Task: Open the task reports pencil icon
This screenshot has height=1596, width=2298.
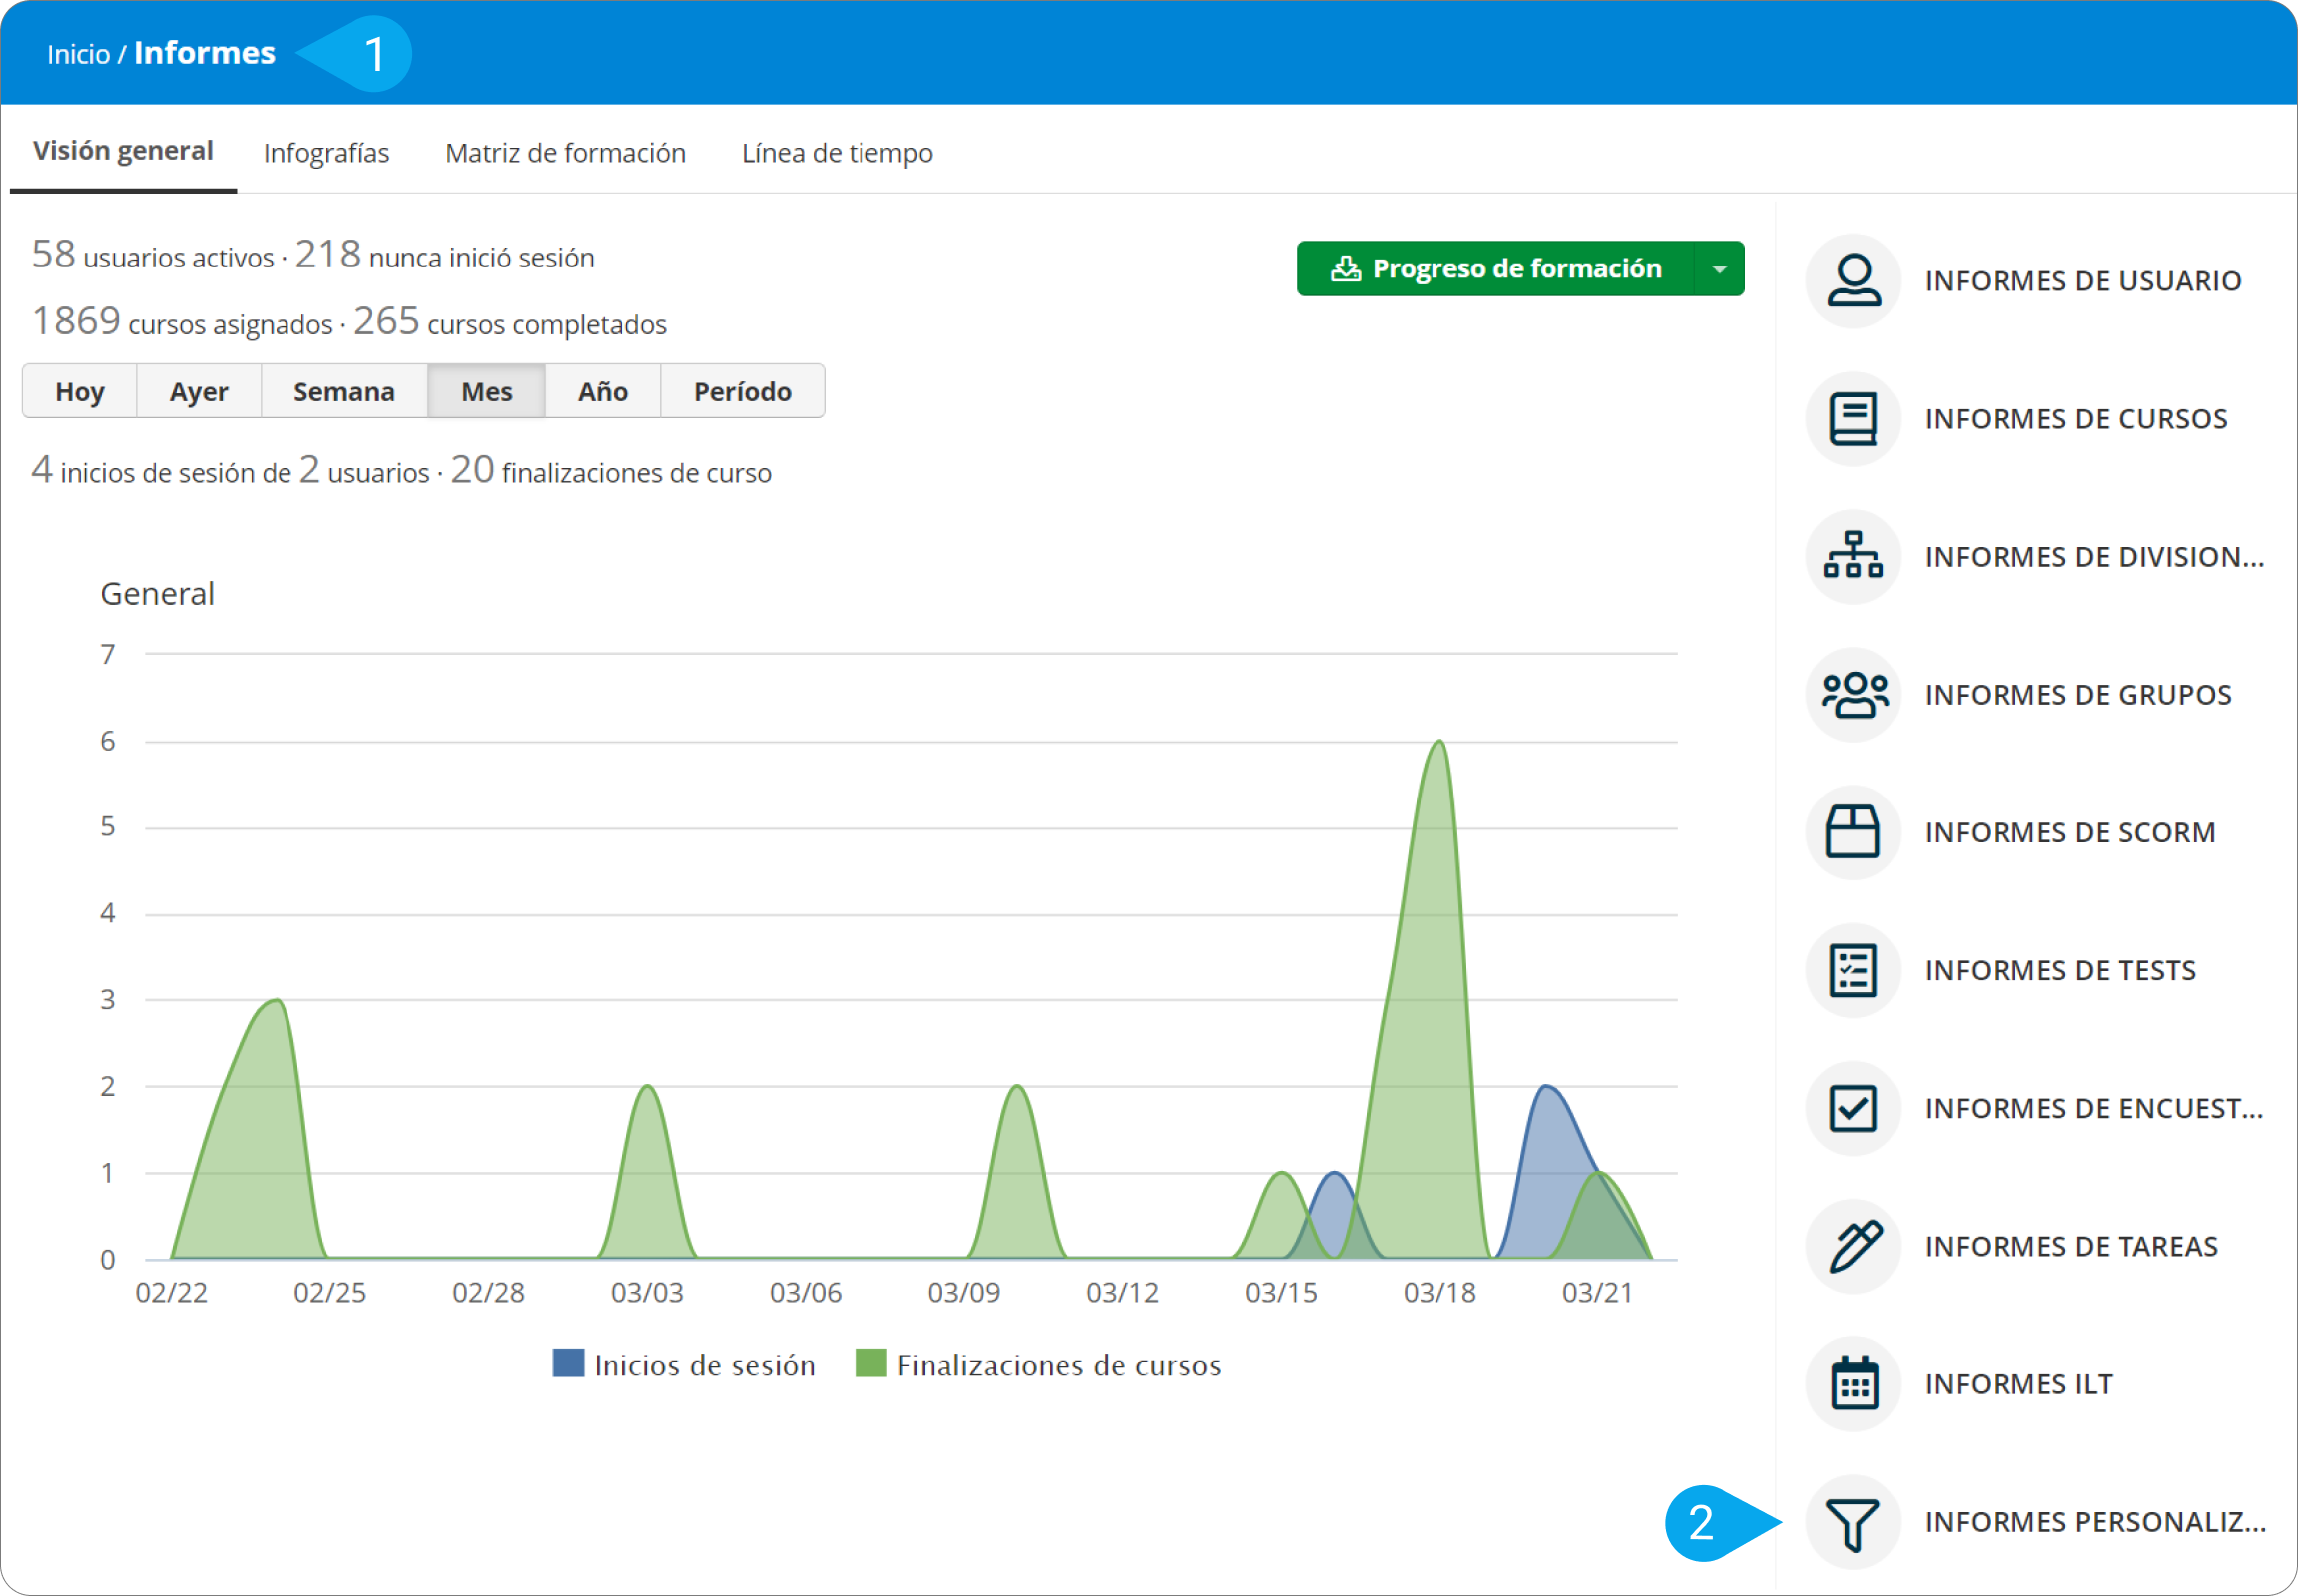Action: [x=1853, y=1247]
